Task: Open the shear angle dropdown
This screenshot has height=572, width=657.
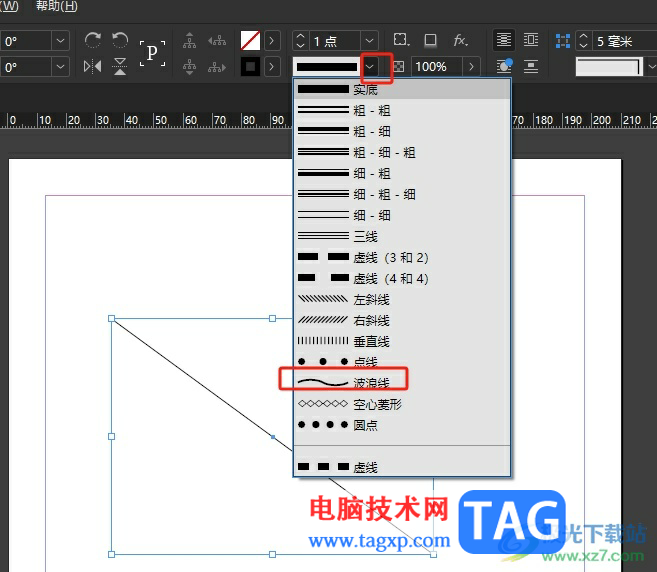Action: [x=60, y=67]
